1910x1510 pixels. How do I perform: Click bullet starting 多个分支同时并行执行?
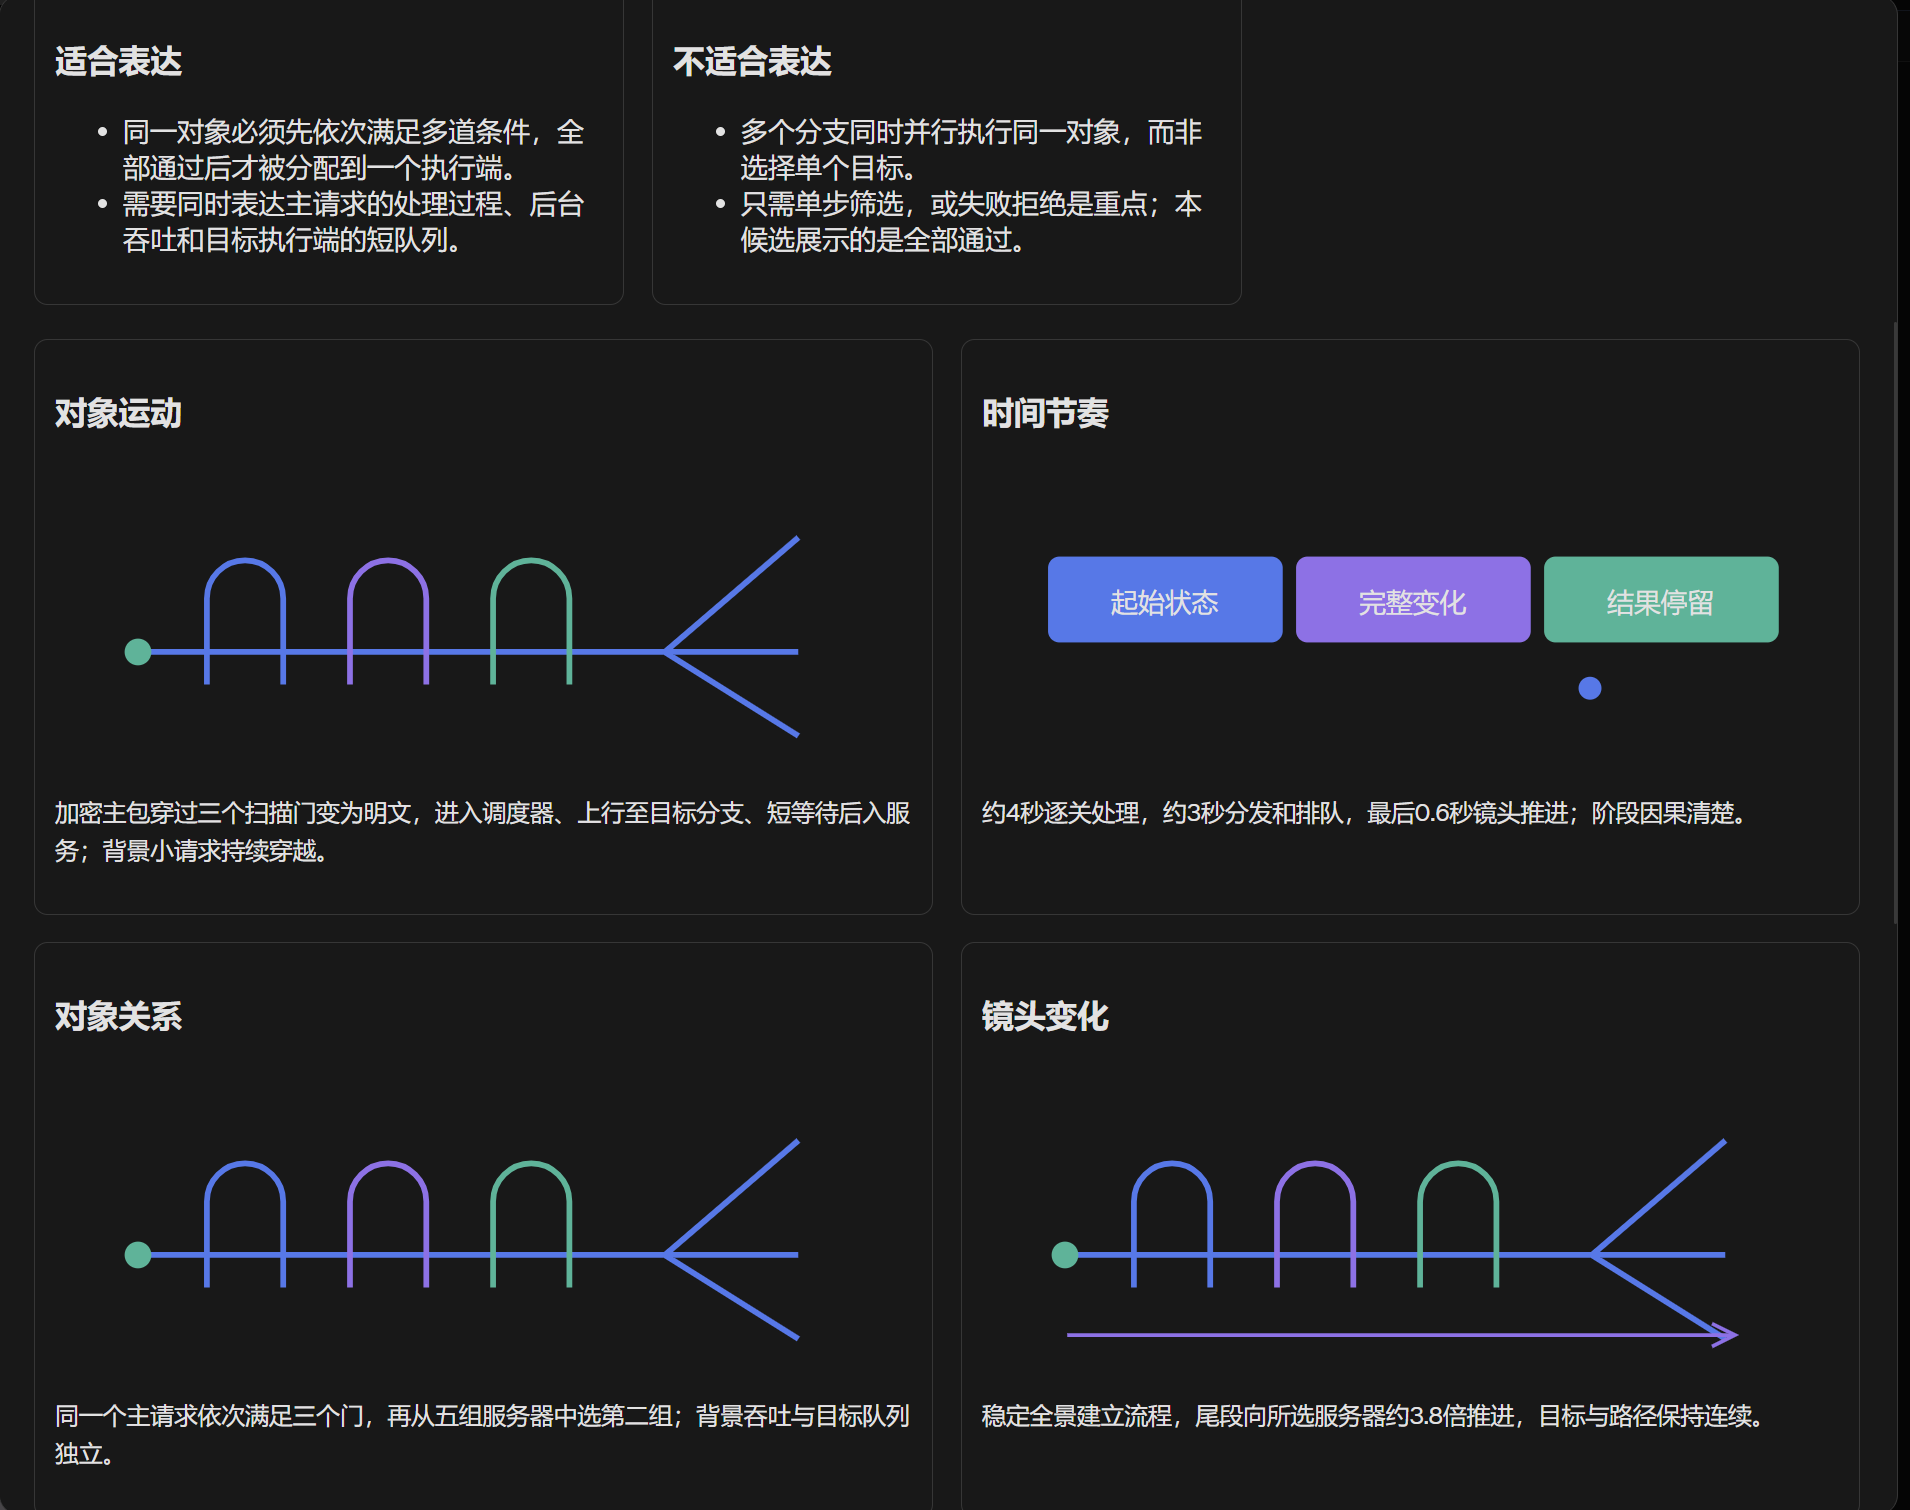point(971,150)
